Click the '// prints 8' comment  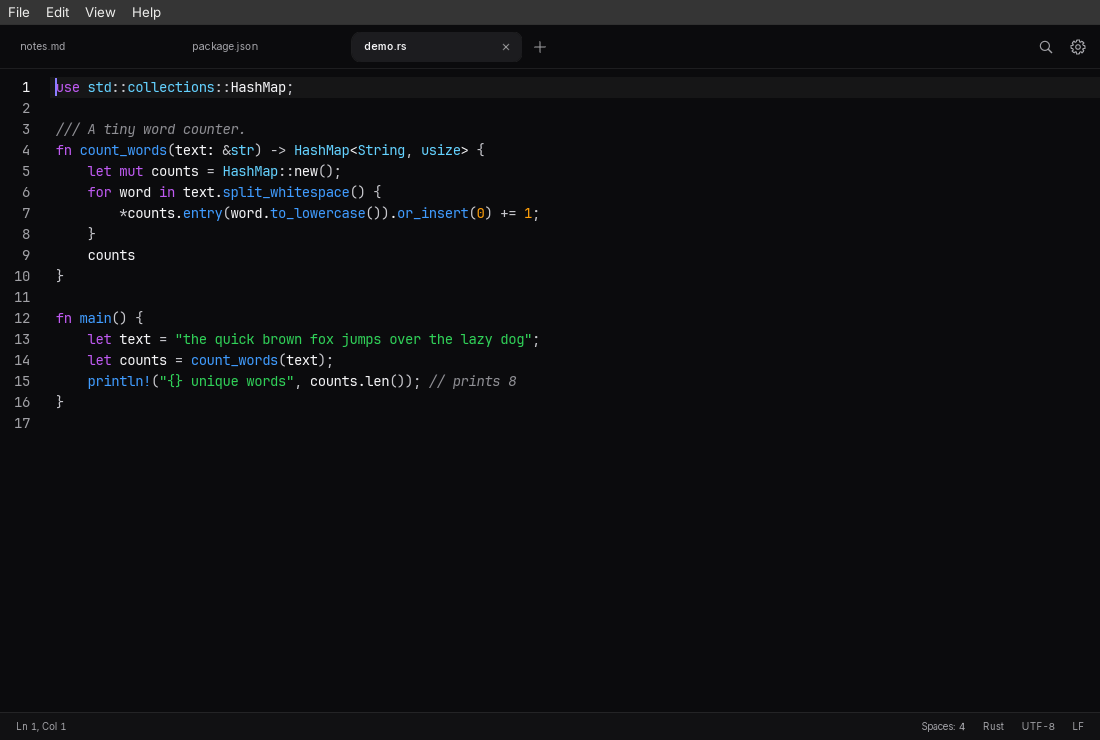click(x=473, y=382)
